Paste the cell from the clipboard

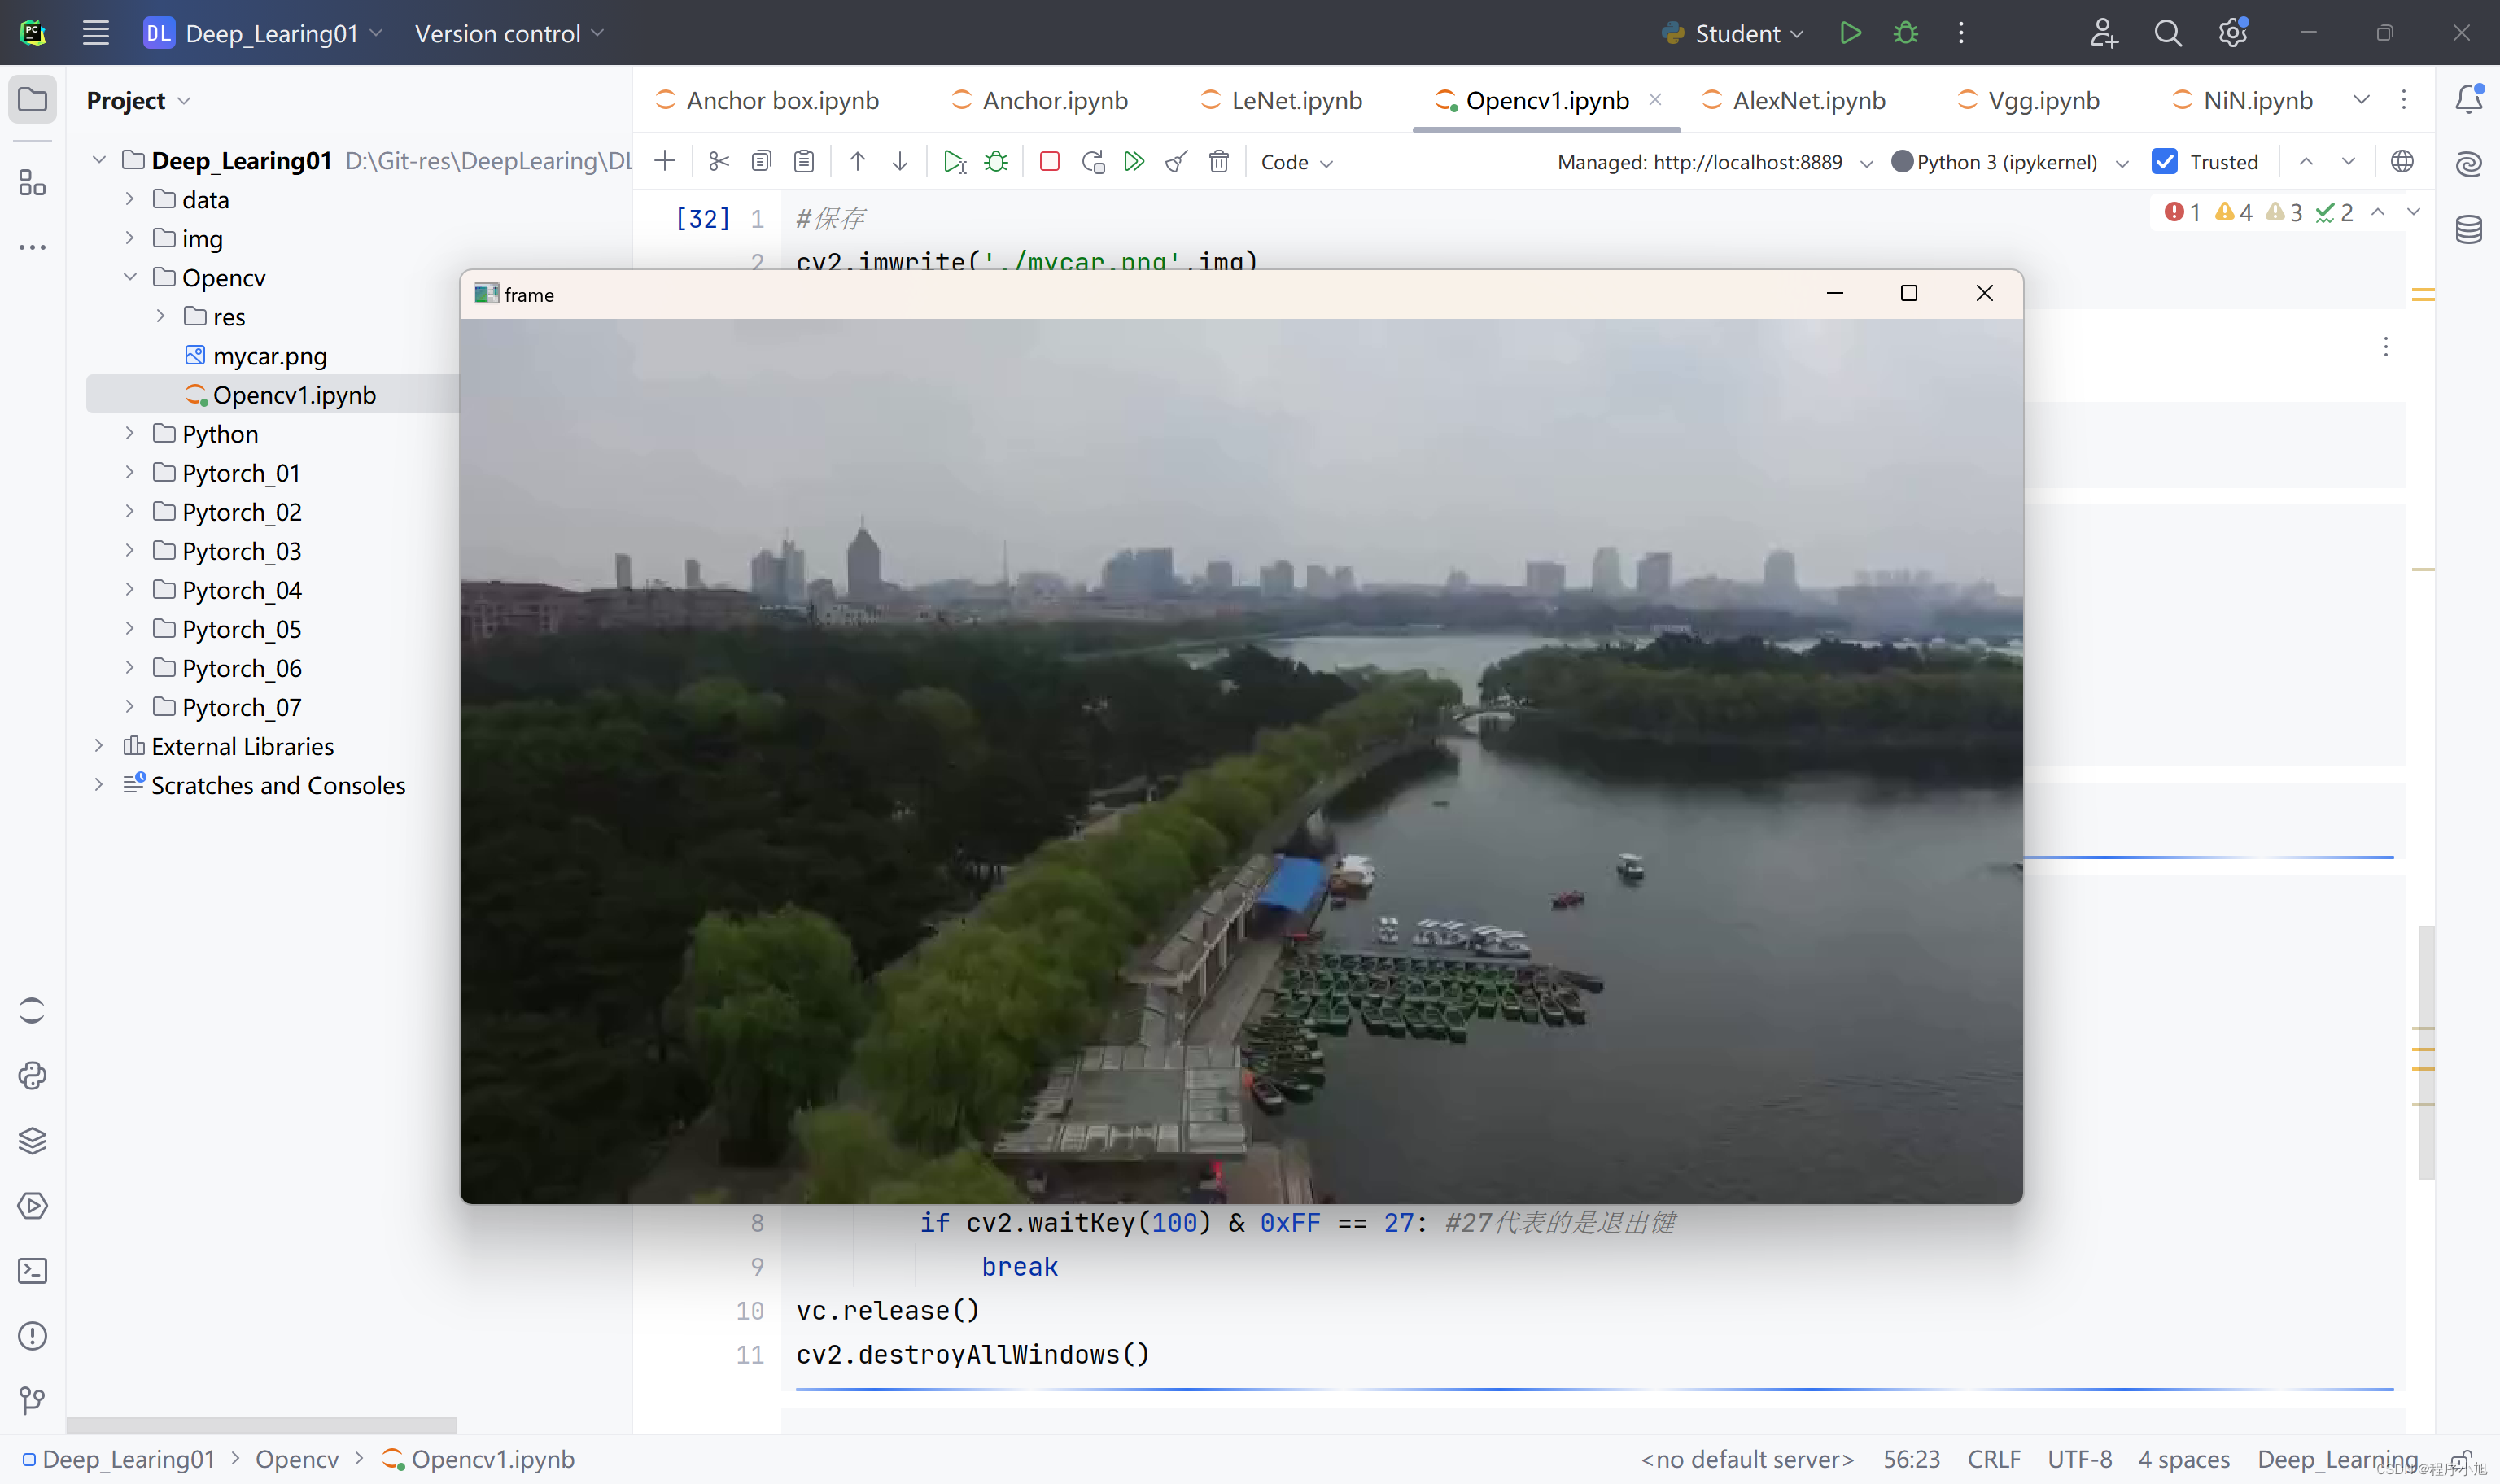(x=804, y=161)
